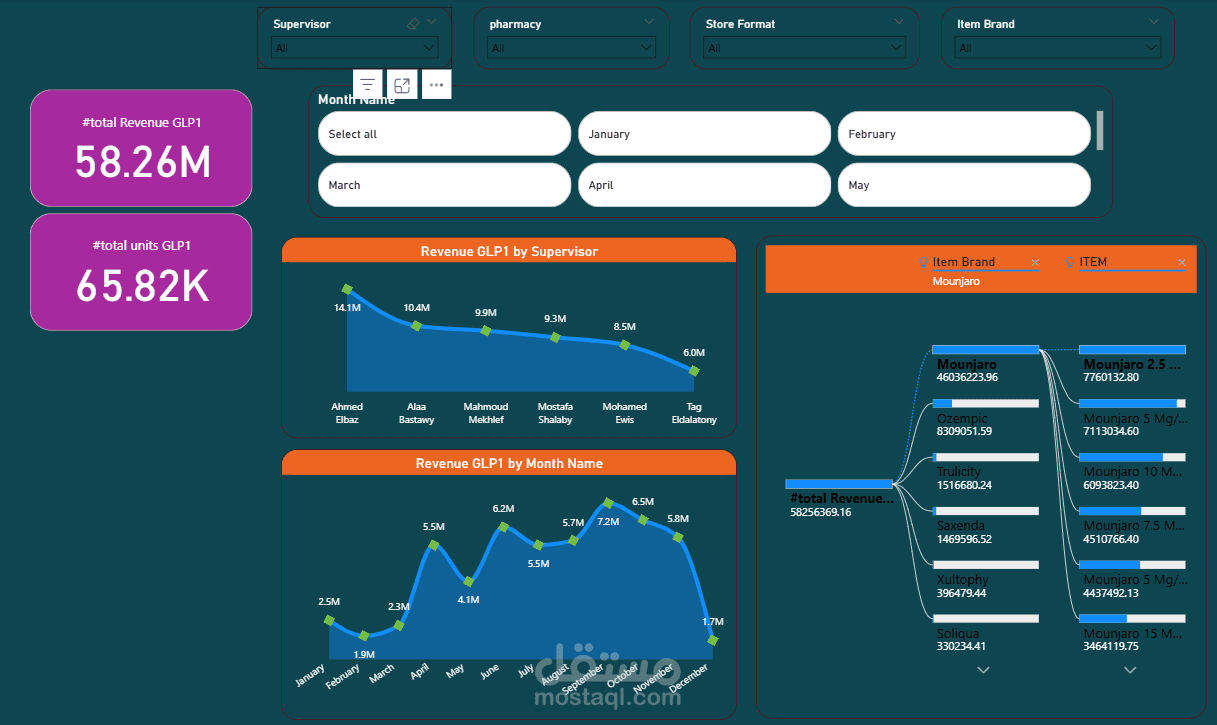Select the Xultophy node
Viewport: 1217px width, 725px height.
click(985, 580)
